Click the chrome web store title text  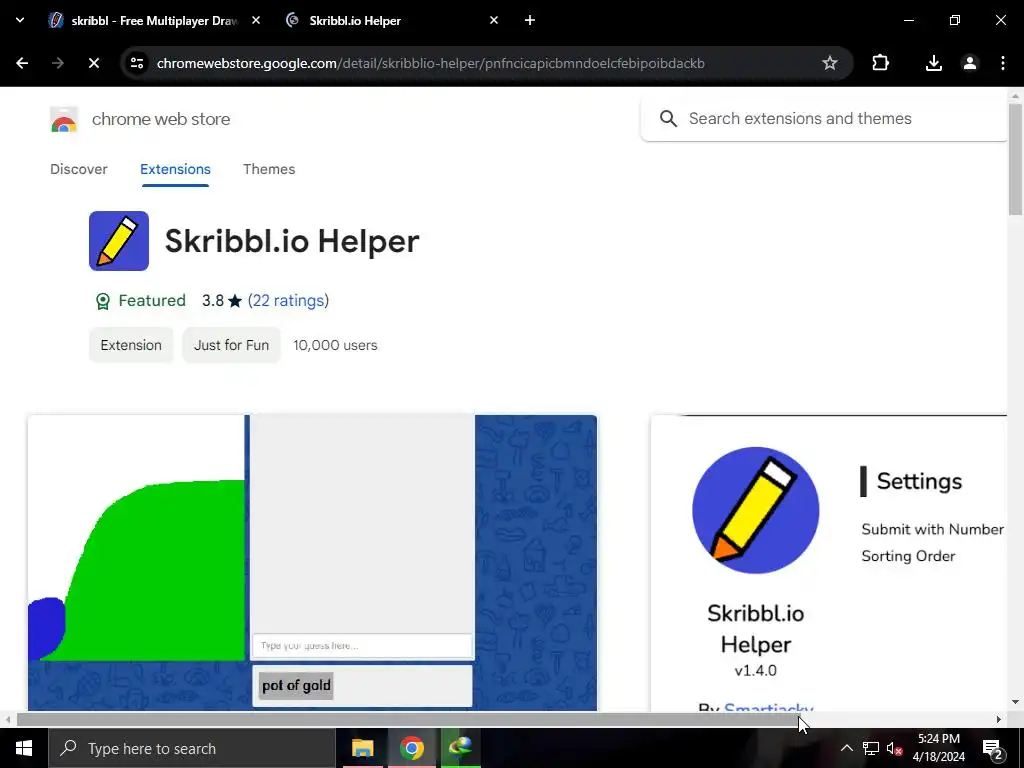[x=161, y=120]
